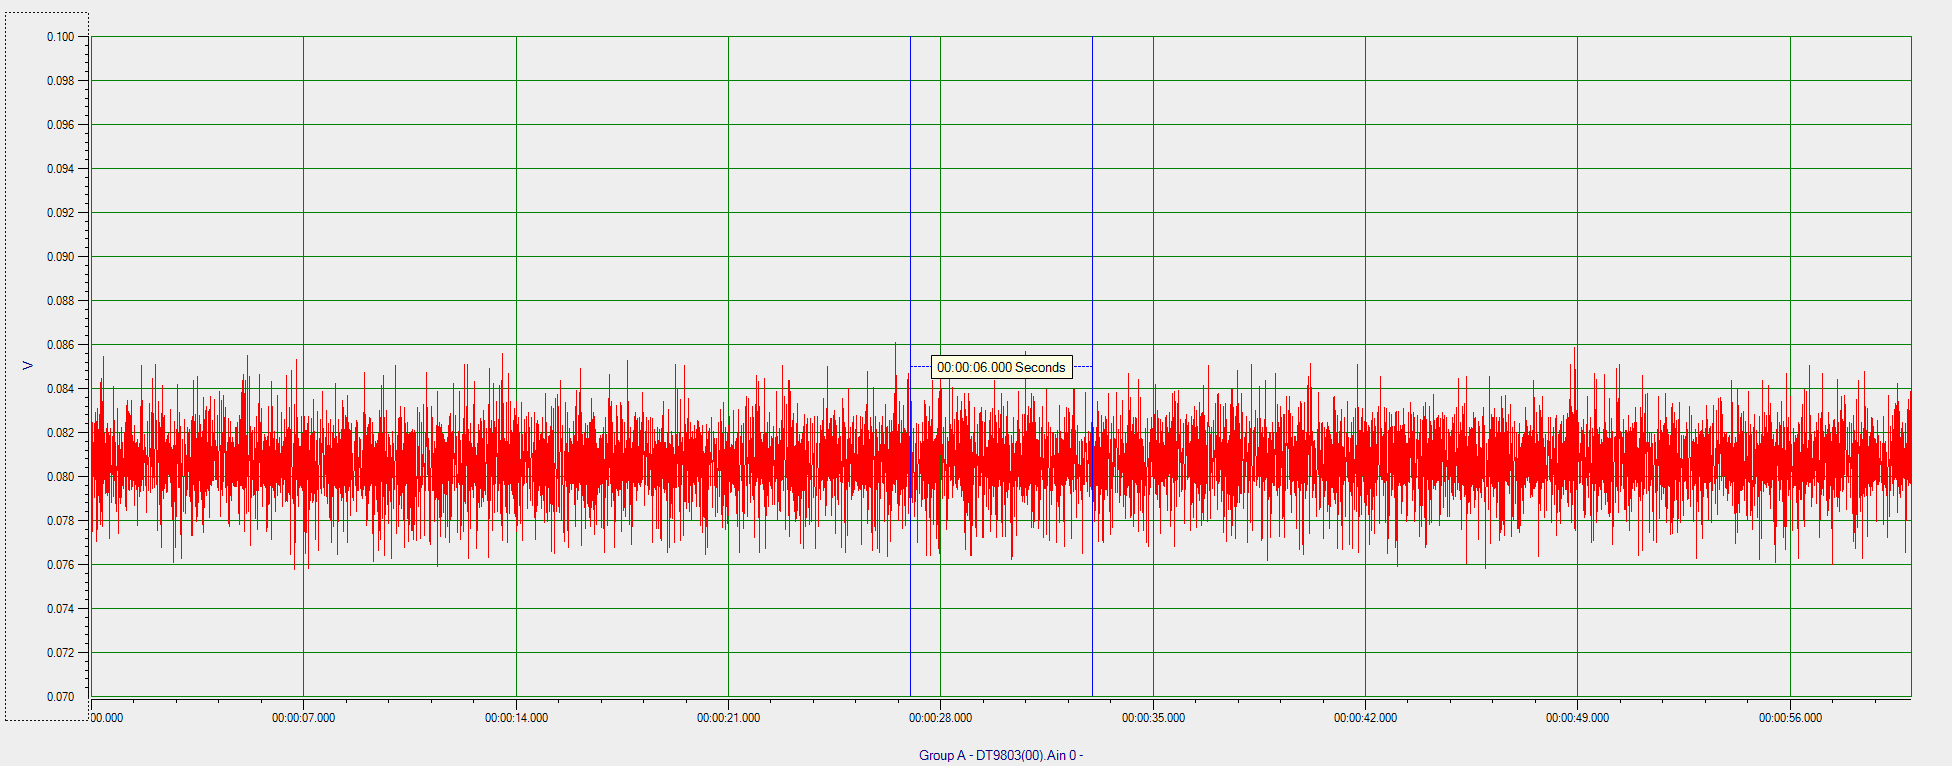
Task: Click the Group A - DT9803(00).Ain 0 label
Action: [x=1001, y=755]
